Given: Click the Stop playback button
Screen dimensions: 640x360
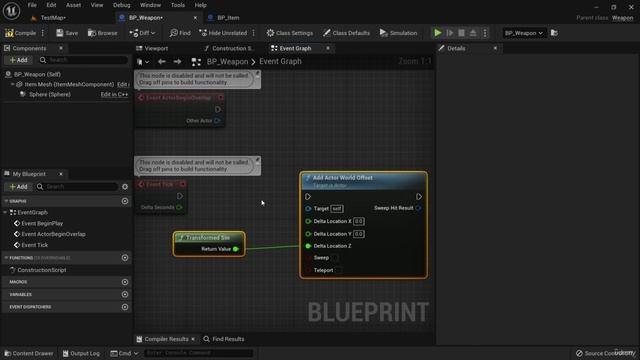Looking at the screenshot, I should [x=461, y=33].
